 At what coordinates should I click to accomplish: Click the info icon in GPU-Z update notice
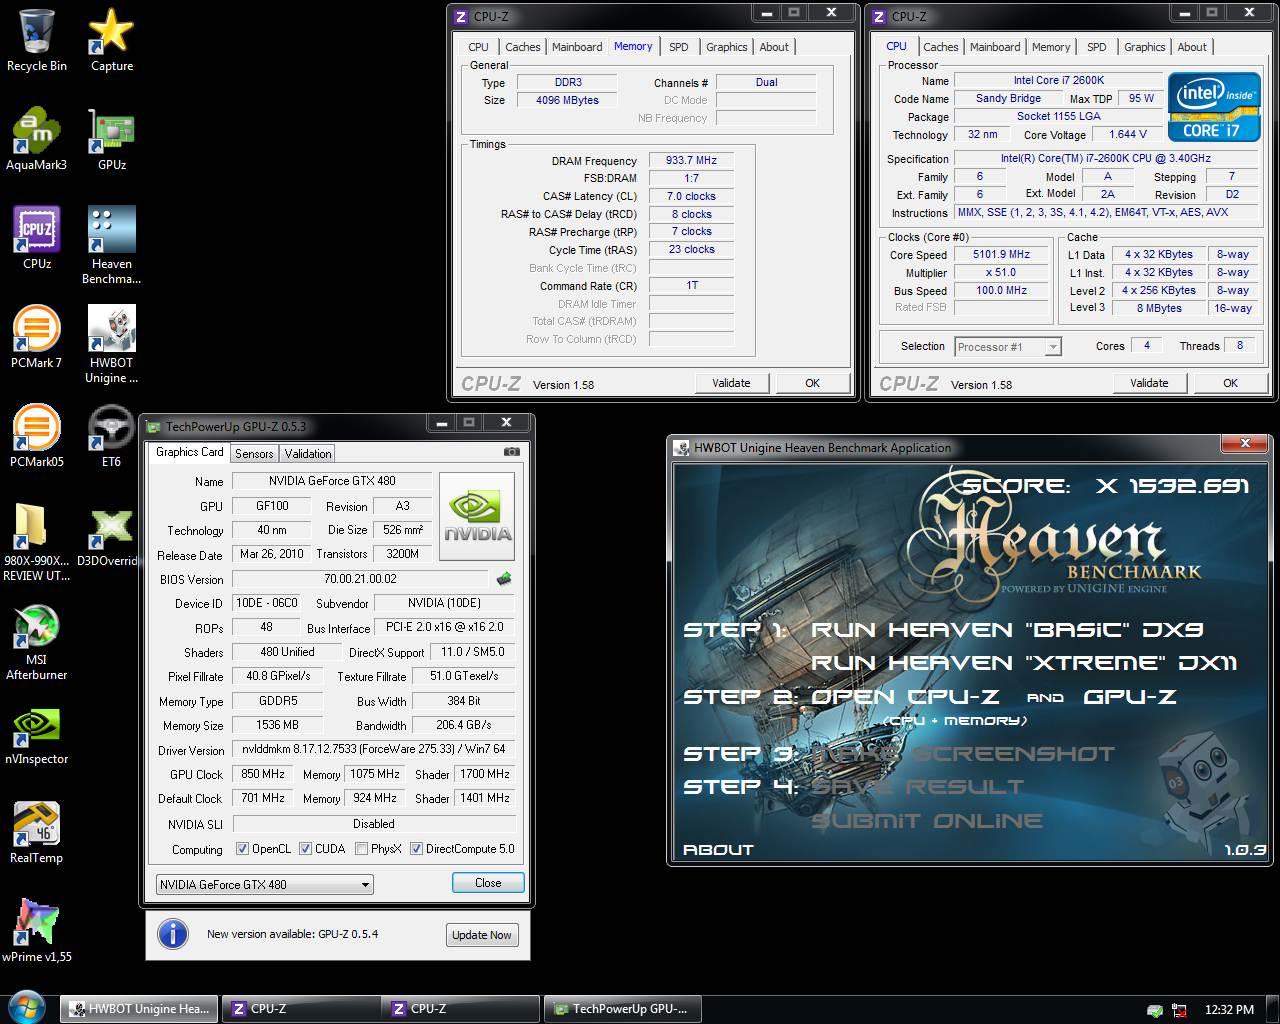click(173, 934)
